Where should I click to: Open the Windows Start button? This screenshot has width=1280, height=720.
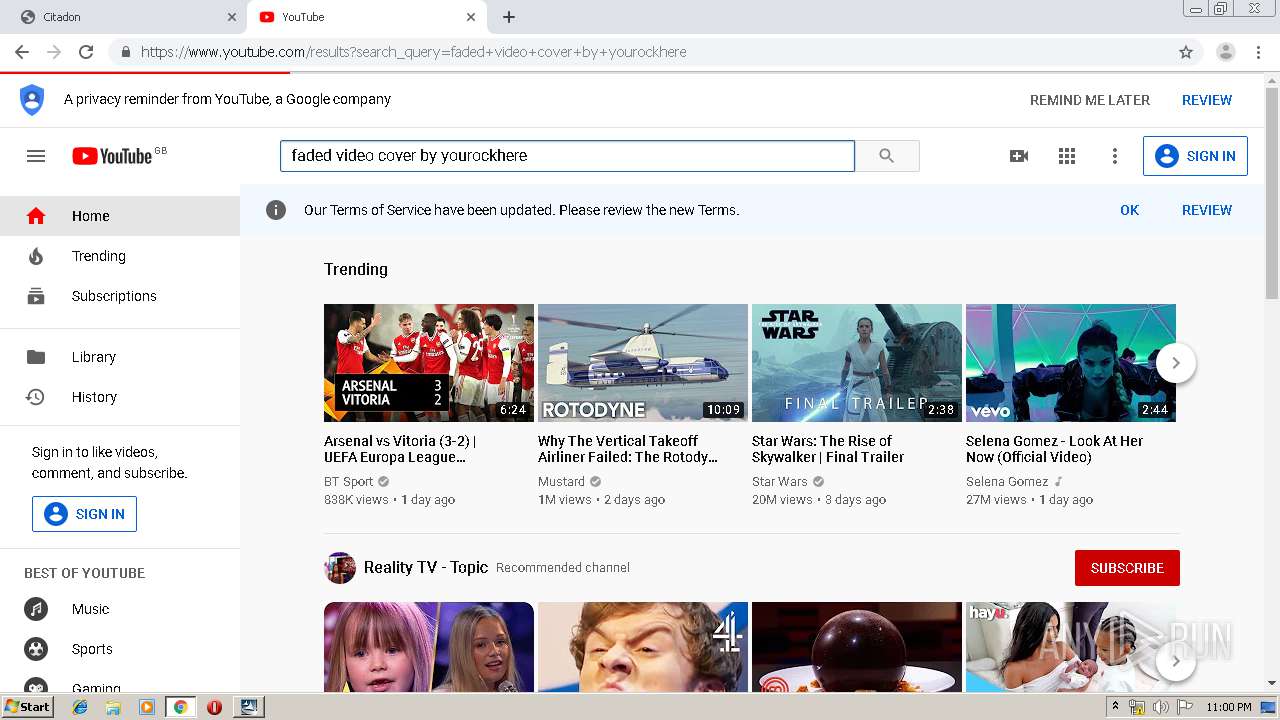27,707
